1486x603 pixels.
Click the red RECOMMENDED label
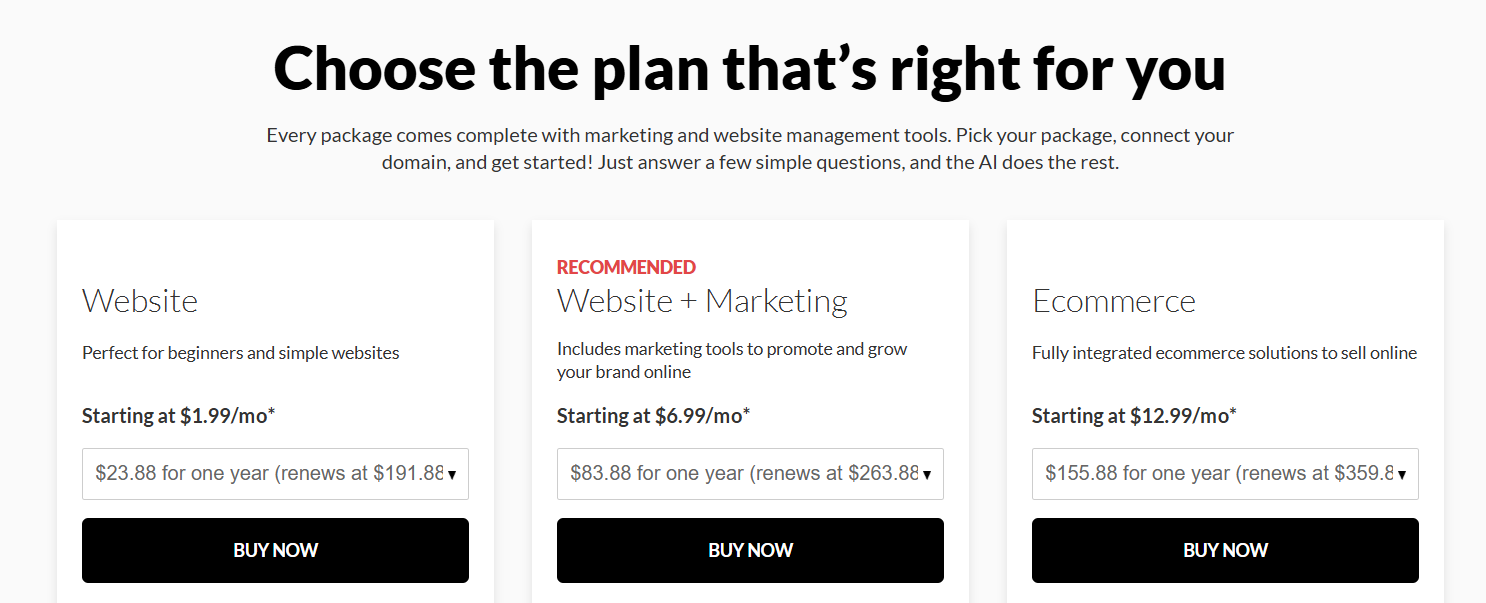tap(626, 267)
